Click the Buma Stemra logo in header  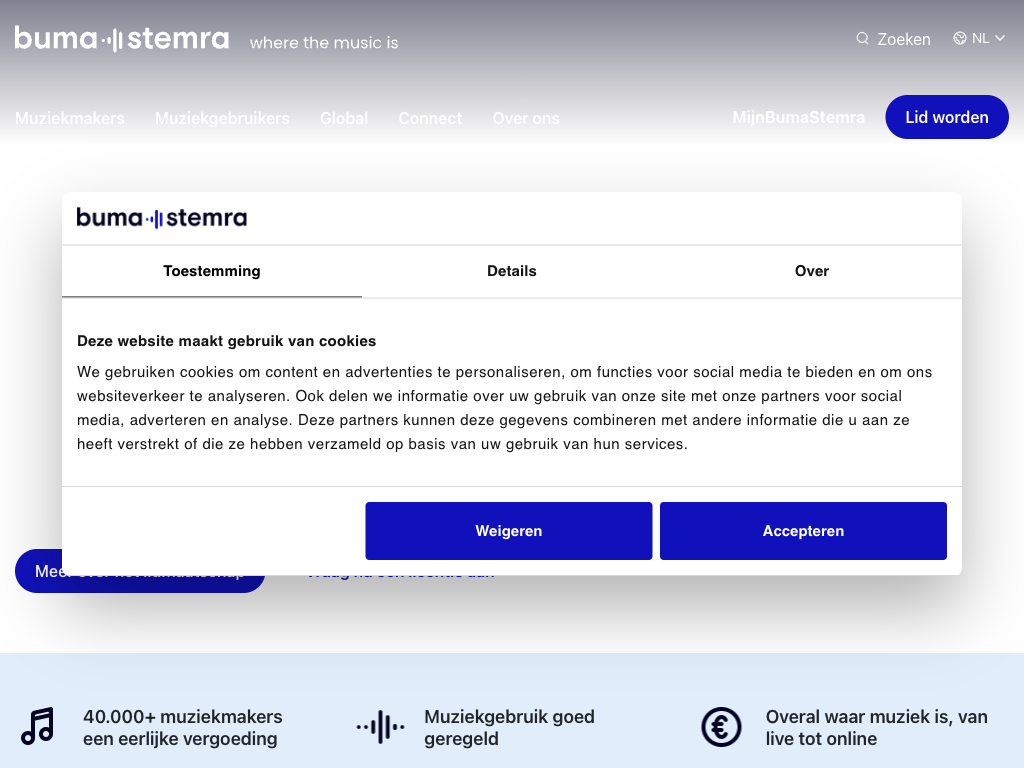point(121,40)
